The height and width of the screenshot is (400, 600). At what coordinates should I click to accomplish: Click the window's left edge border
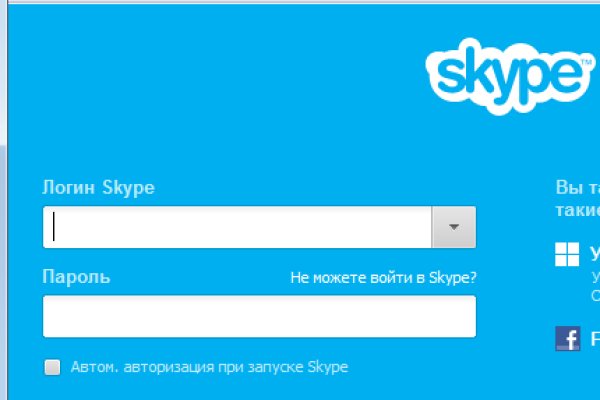3,200
